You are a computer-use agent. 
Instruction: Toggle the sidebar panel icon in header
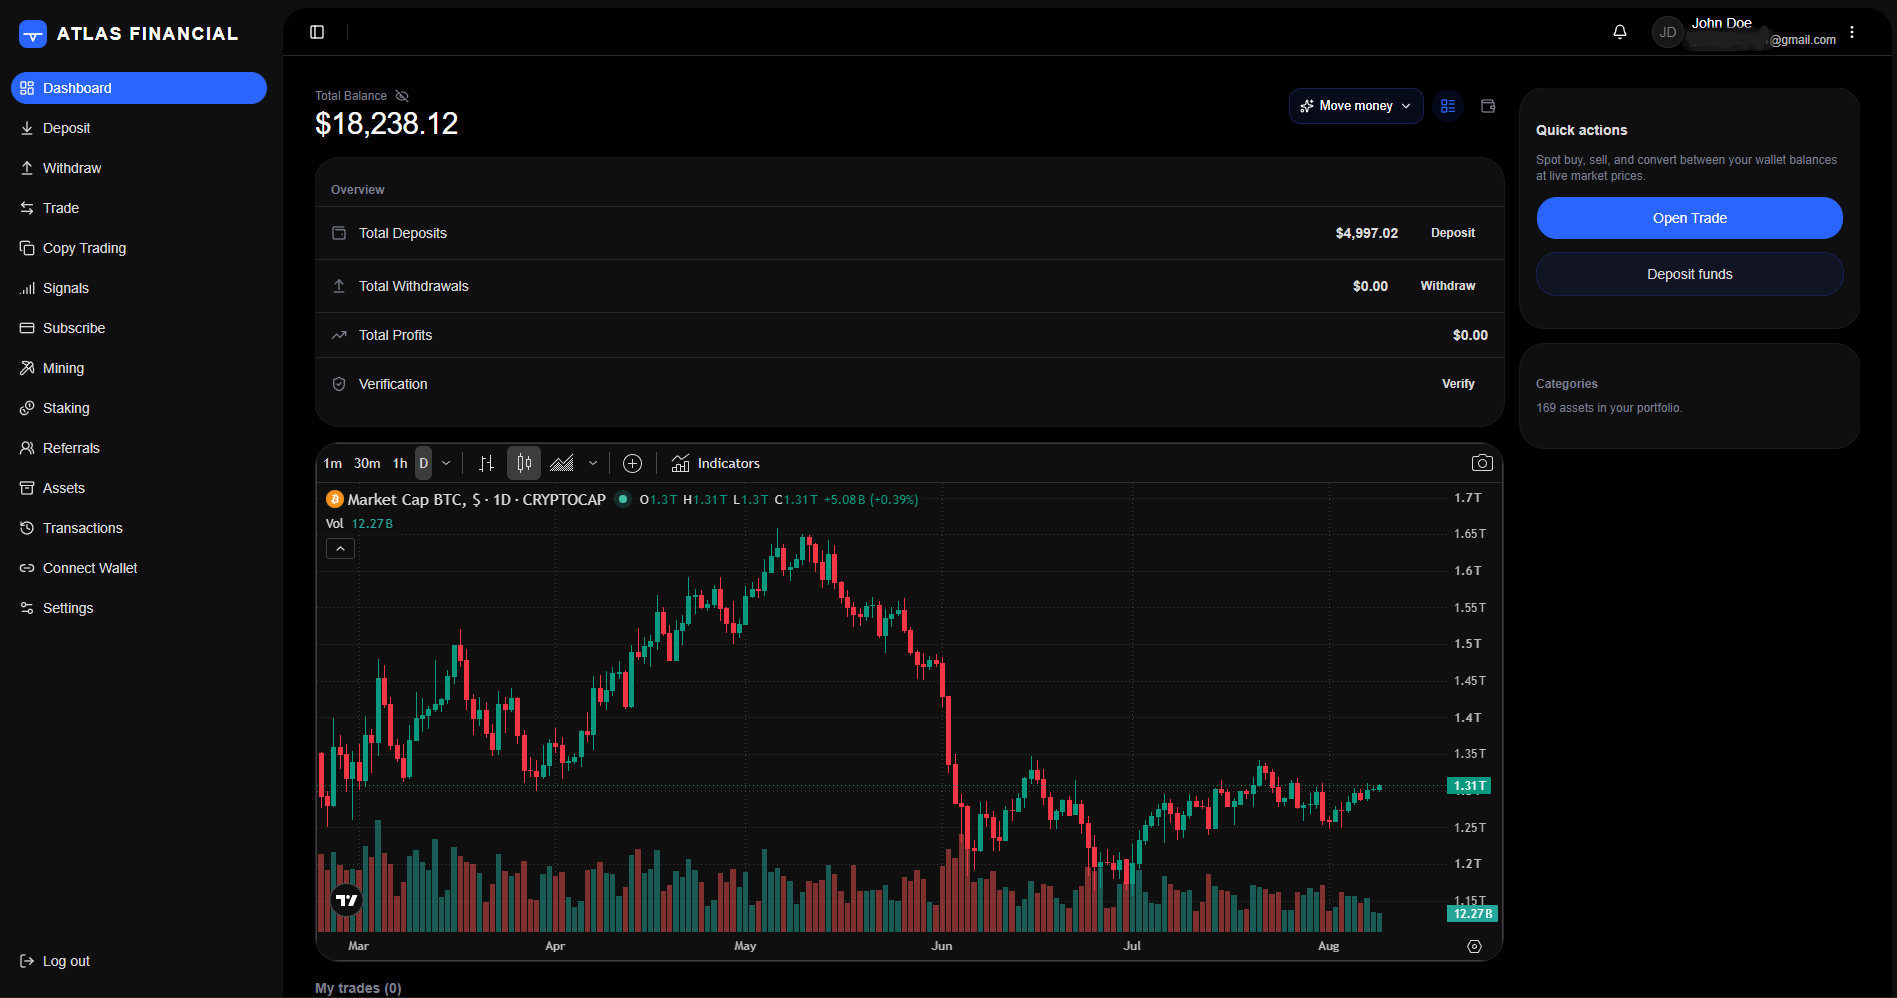pos(317,32)
